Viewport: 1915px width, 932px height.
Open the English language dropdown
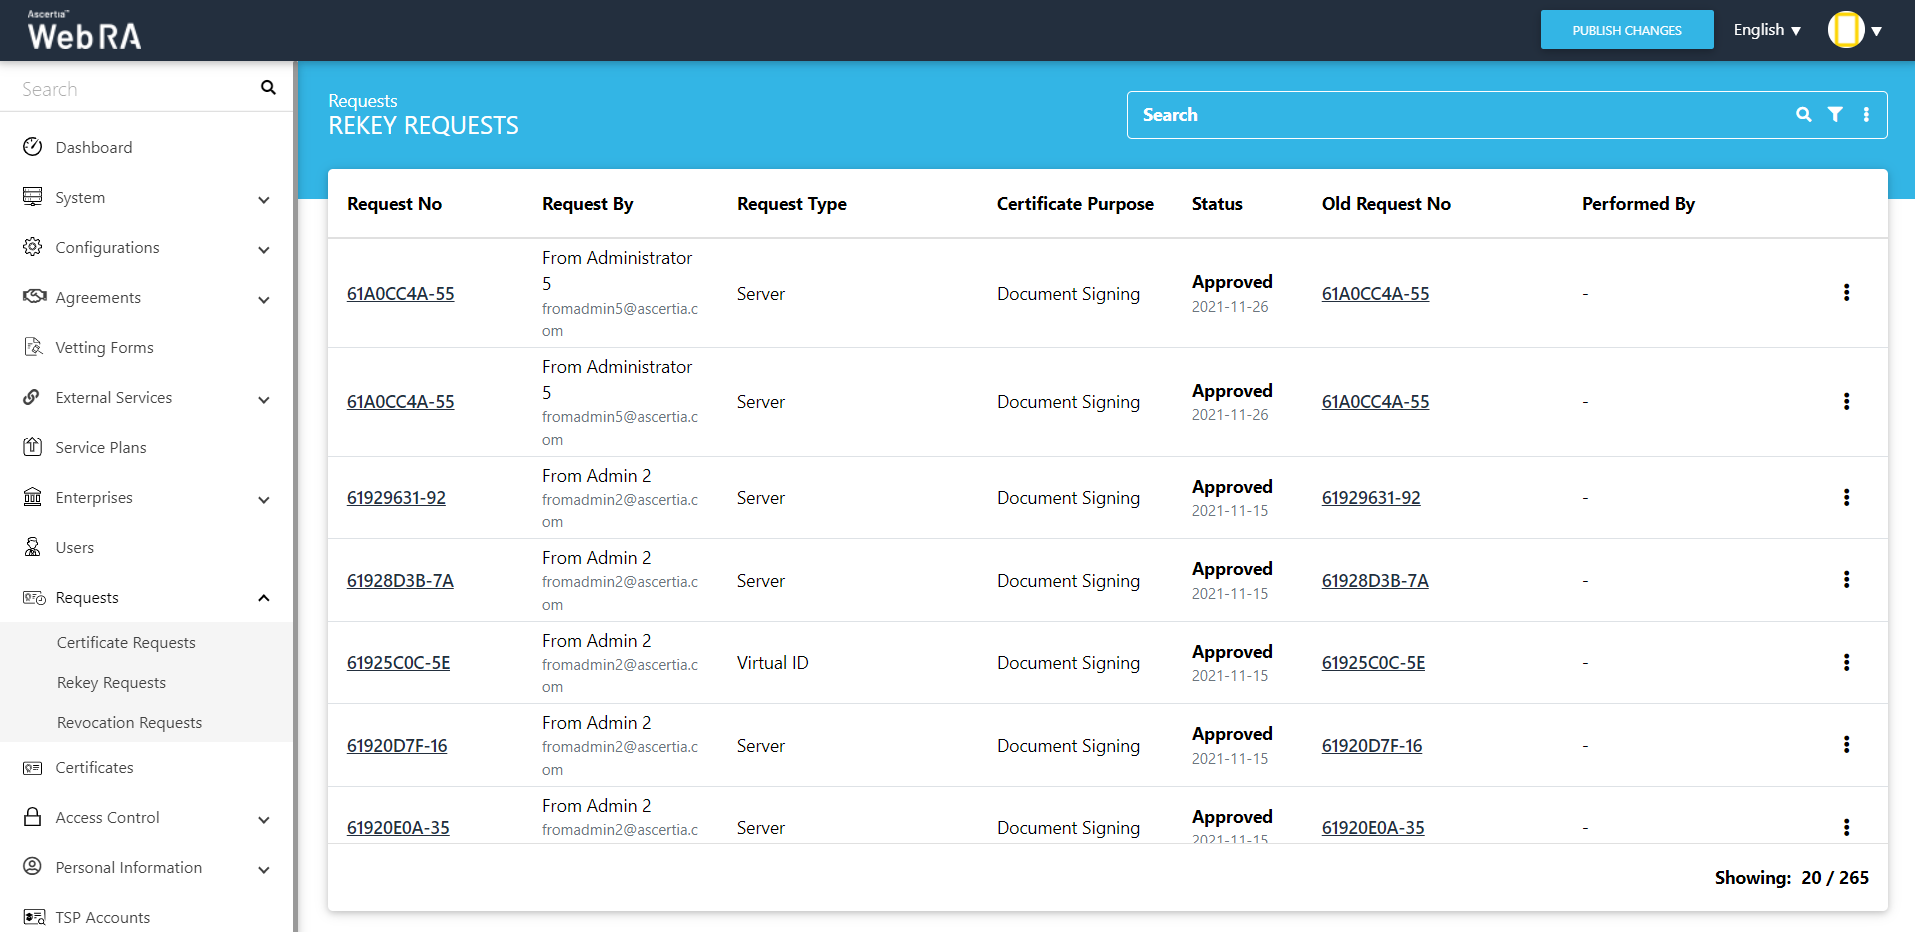(x=1767, y=30)
